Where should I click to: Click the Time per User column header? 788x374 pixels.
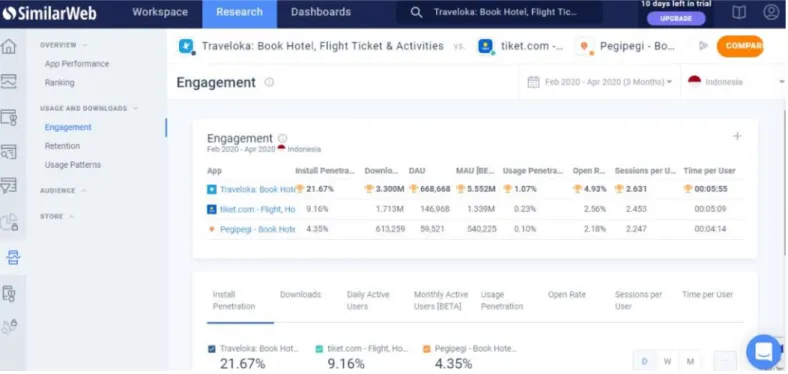tap(709, 171)
